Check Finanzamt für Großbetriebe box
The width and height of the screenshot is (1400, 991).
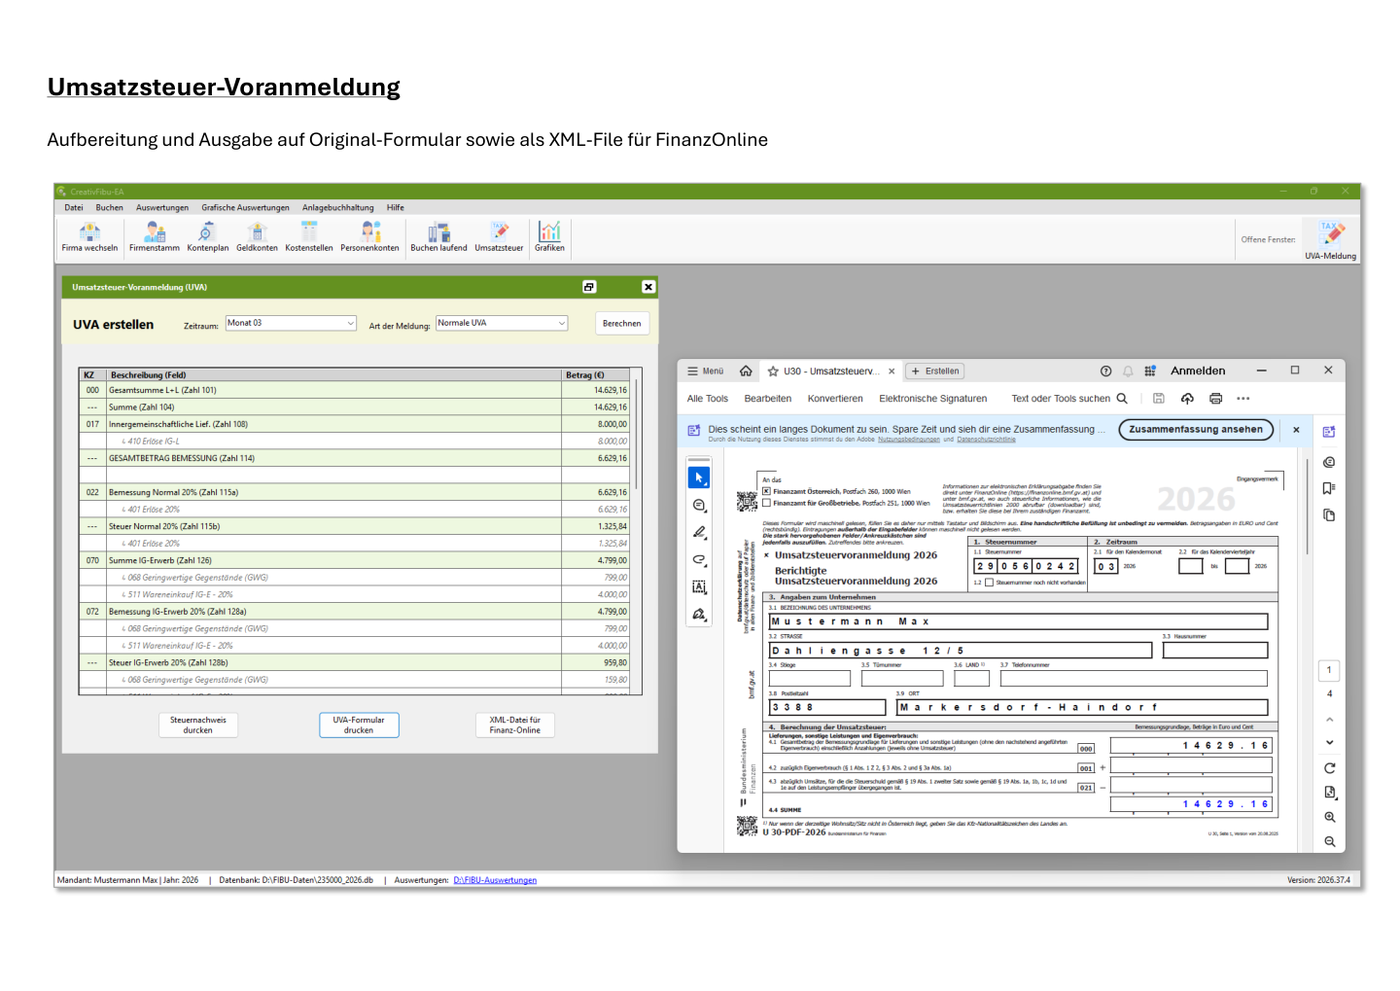[x=766, y=503]
